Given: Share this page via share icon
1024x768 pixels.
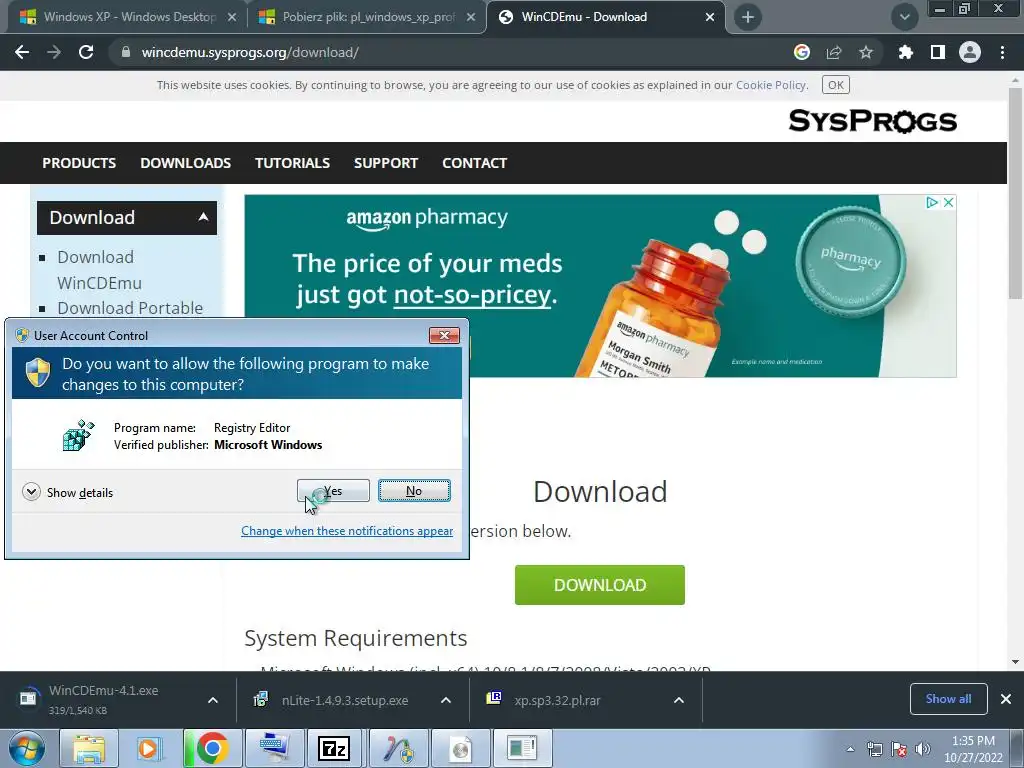Looking at the screenshot, I should (x=833, y=52).
